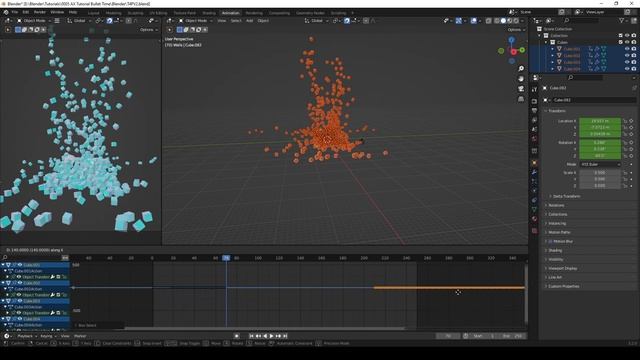Open the Tool properties tab icon

534,89
